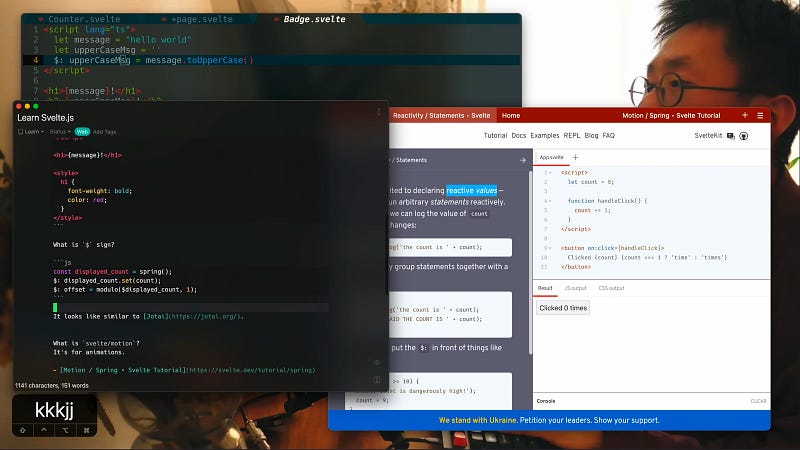Open Docs in Svelte navigation
The height and width of the screenshot is (450, 800).
[518, 136]
